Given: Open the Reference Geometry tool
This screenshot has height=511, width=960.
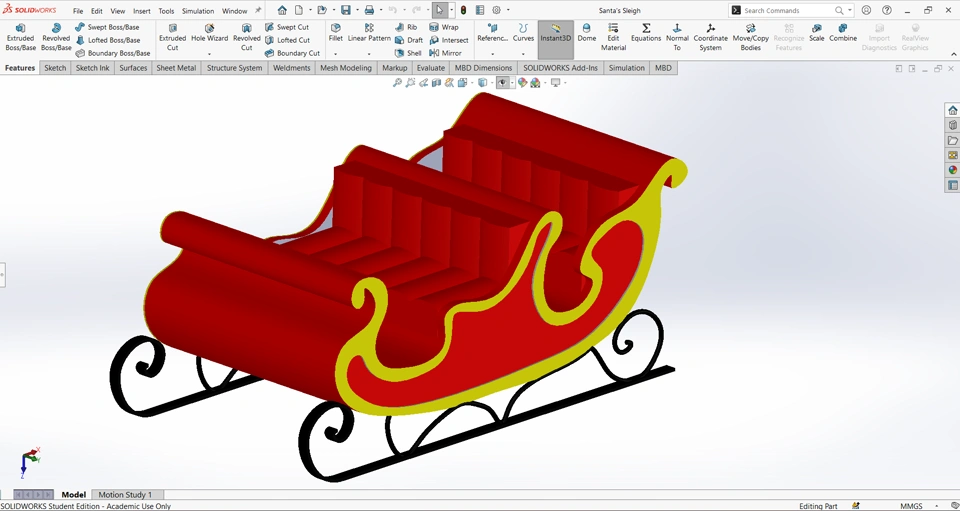Looking at the screenshot, I should click(x=493, y=33).
